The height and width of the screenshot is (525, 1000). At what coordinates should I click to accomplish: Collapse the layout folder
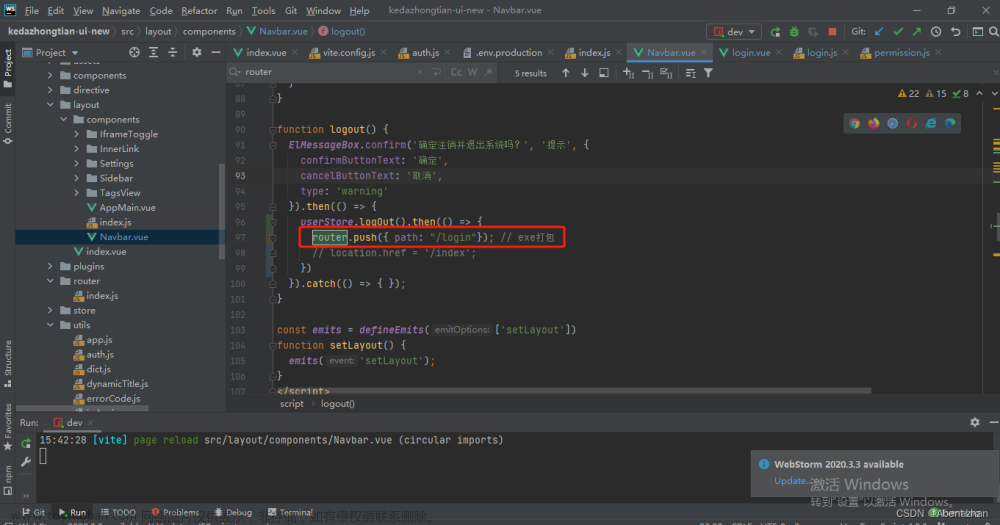50,105
